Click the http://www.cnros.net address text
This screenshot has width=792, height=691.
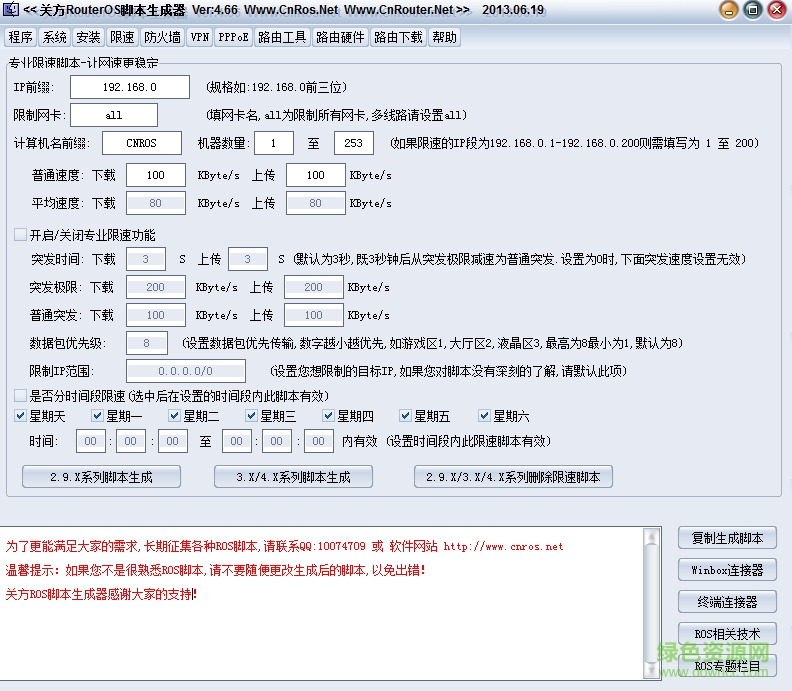pyautogui.click(x=503, y=547)
